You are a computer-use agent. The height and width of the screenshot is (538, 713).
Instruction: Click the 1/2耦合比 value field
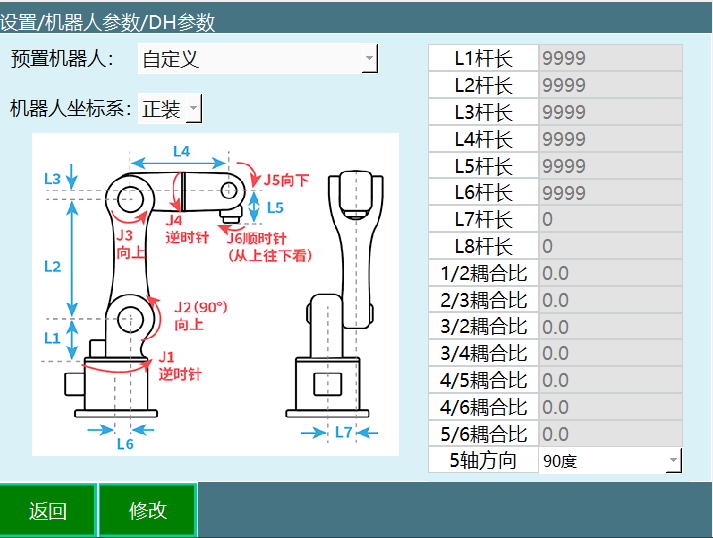click(610, 273)
